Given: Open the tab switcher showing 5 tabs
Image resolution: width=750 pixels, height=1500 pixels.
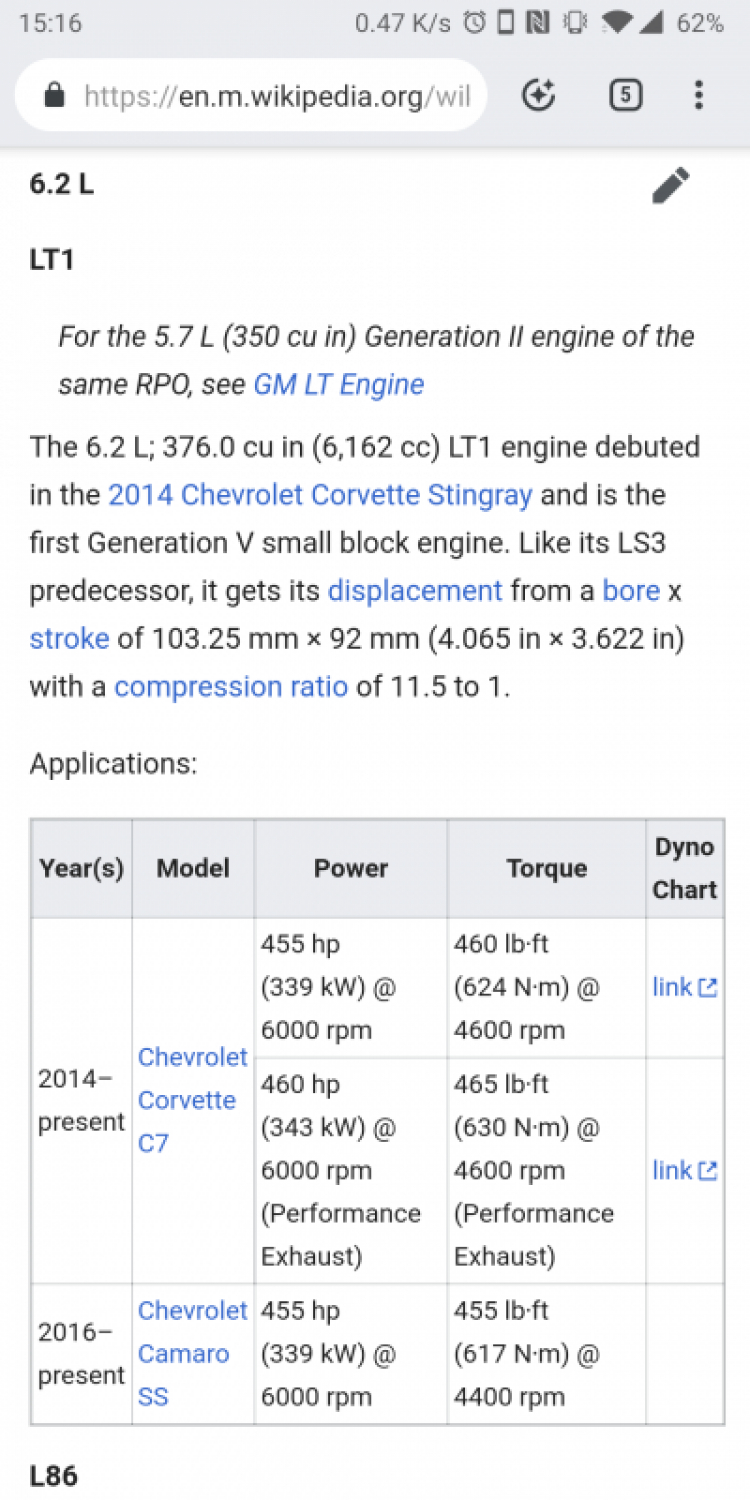Looking at the screenshot, I should coord(625,95).
